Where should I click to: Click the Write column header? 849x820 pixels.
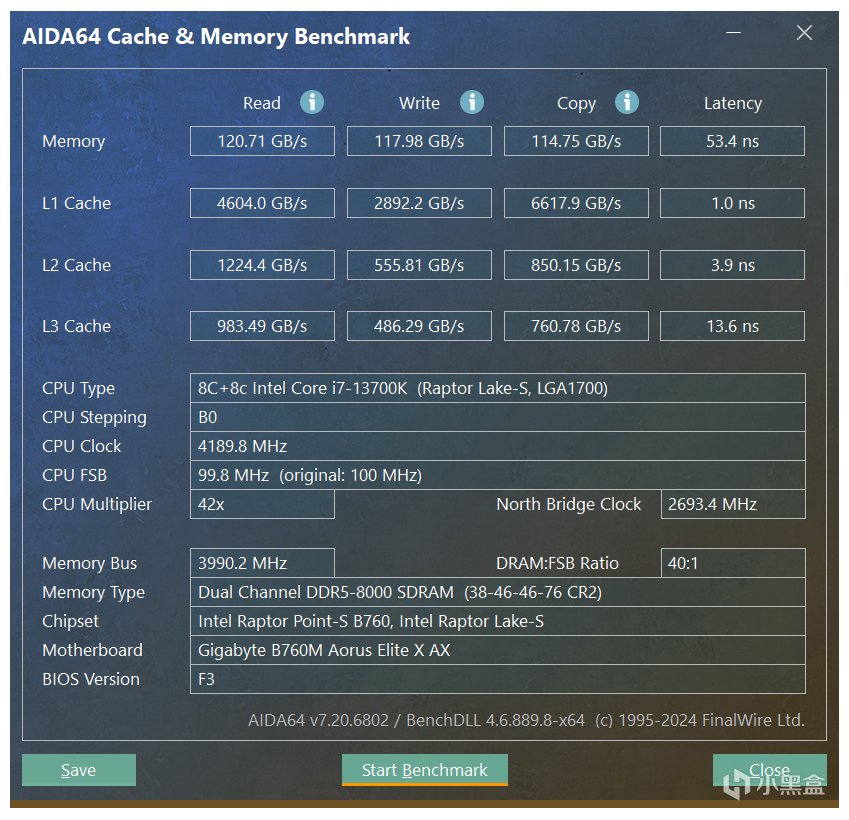[420, 103]
